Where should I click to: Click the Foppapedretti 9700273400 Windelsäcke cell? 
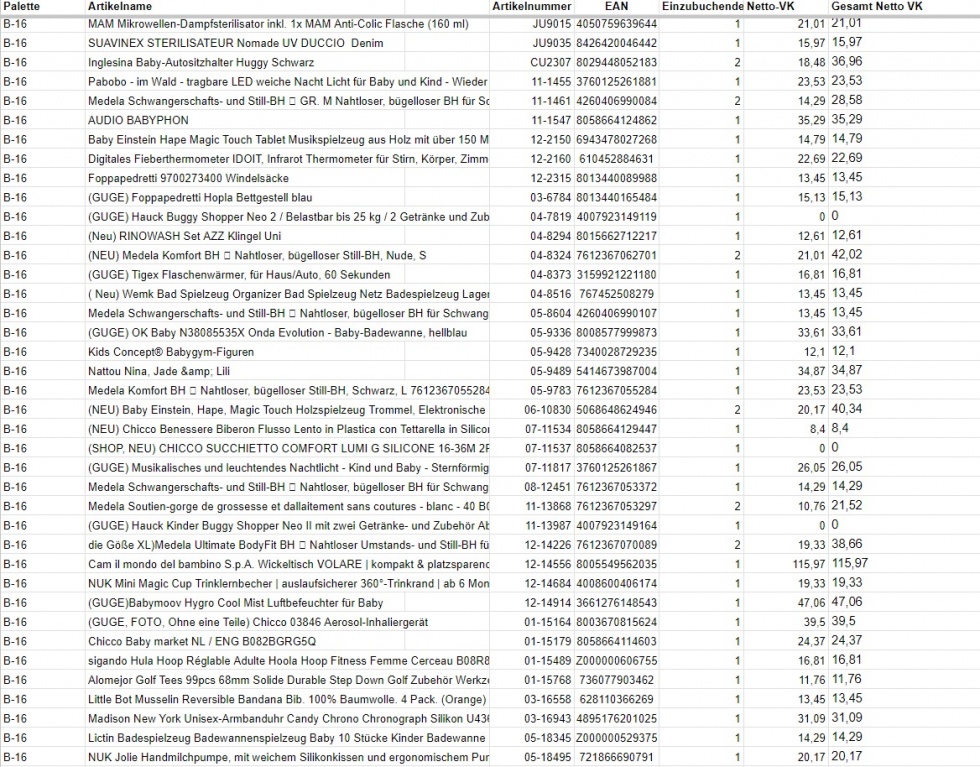pos(188,178)
